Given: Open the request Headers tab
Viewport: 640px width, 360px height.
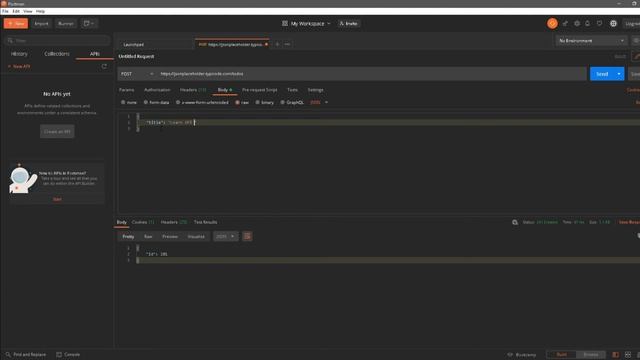Looking at the screenshot, I should [x=193, y=90].
